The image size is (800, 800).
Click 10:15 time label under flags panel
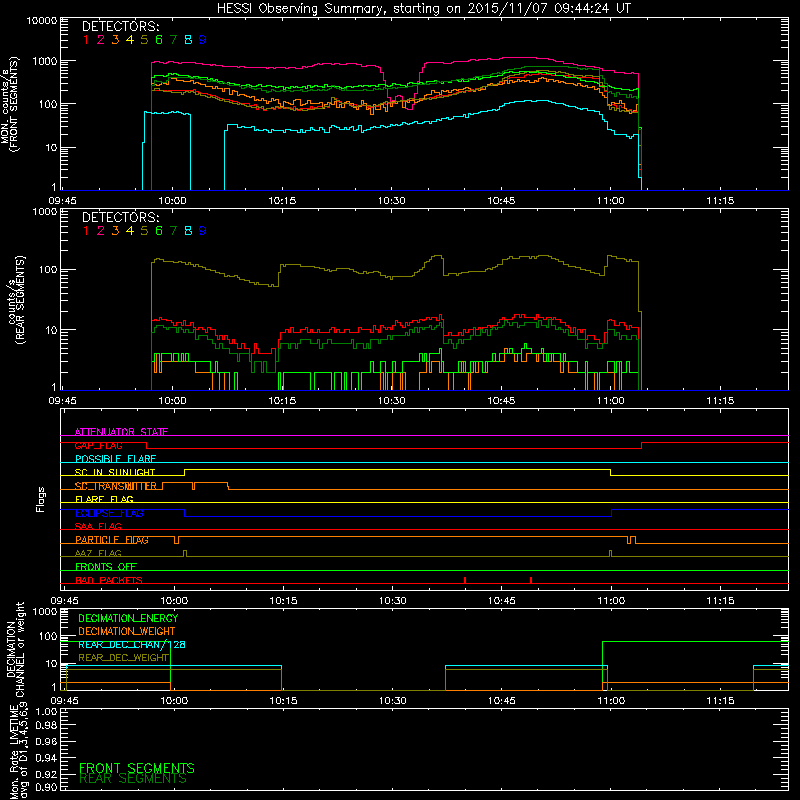(283, 601)
